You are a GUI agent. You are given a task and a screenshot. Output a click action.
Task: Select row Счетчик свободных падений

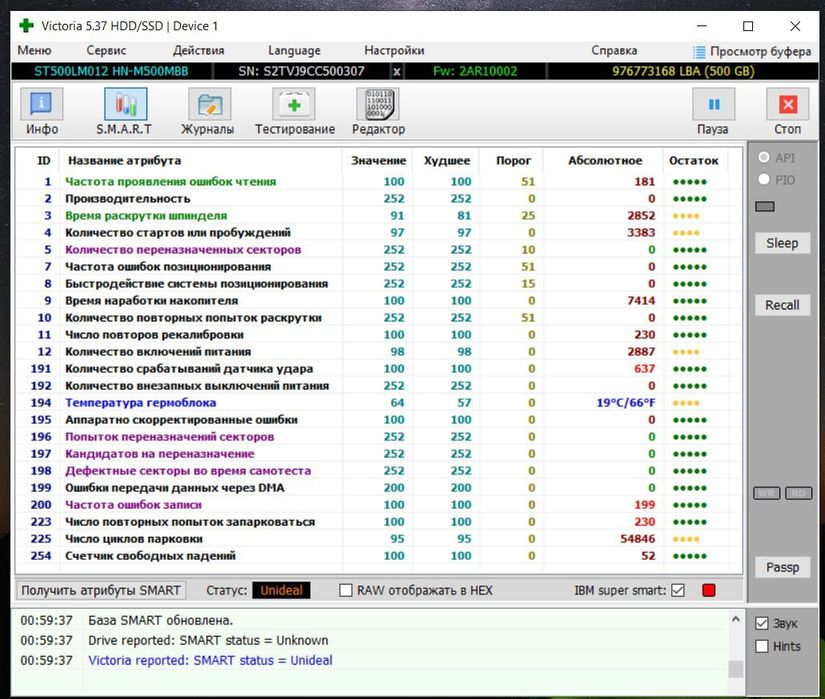tap(379, 555)
